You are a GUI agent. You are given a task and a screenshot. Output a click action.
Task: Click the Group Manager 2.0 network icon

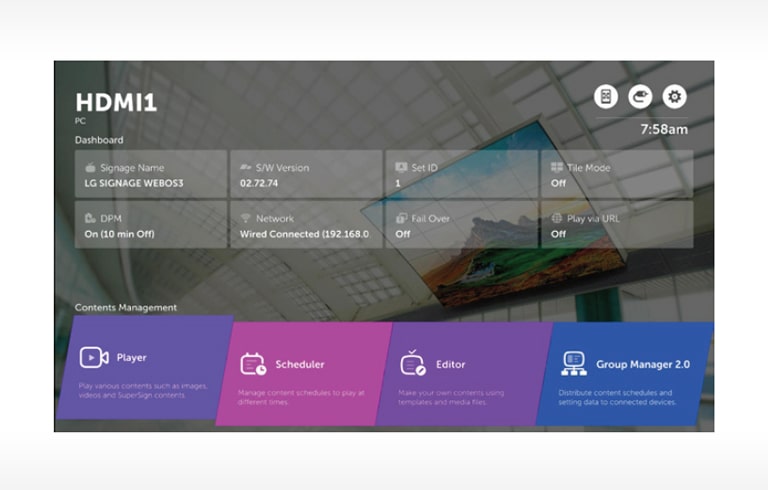pos(574,364)
